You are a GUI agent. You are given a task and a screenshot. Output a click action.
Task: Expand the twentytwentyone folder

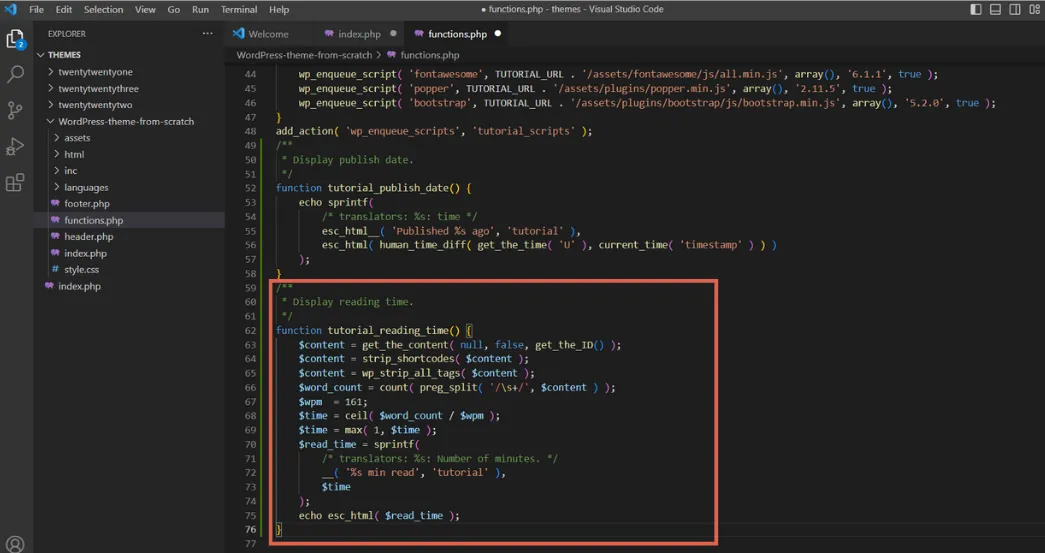point(95,72)
